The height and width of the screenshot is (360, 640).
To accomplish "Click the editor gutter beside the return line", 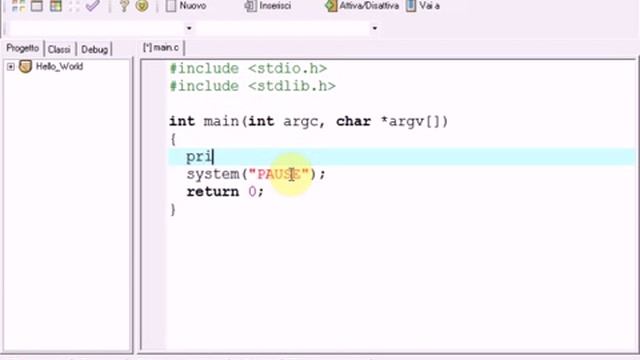I will click(x=154, y=192).
